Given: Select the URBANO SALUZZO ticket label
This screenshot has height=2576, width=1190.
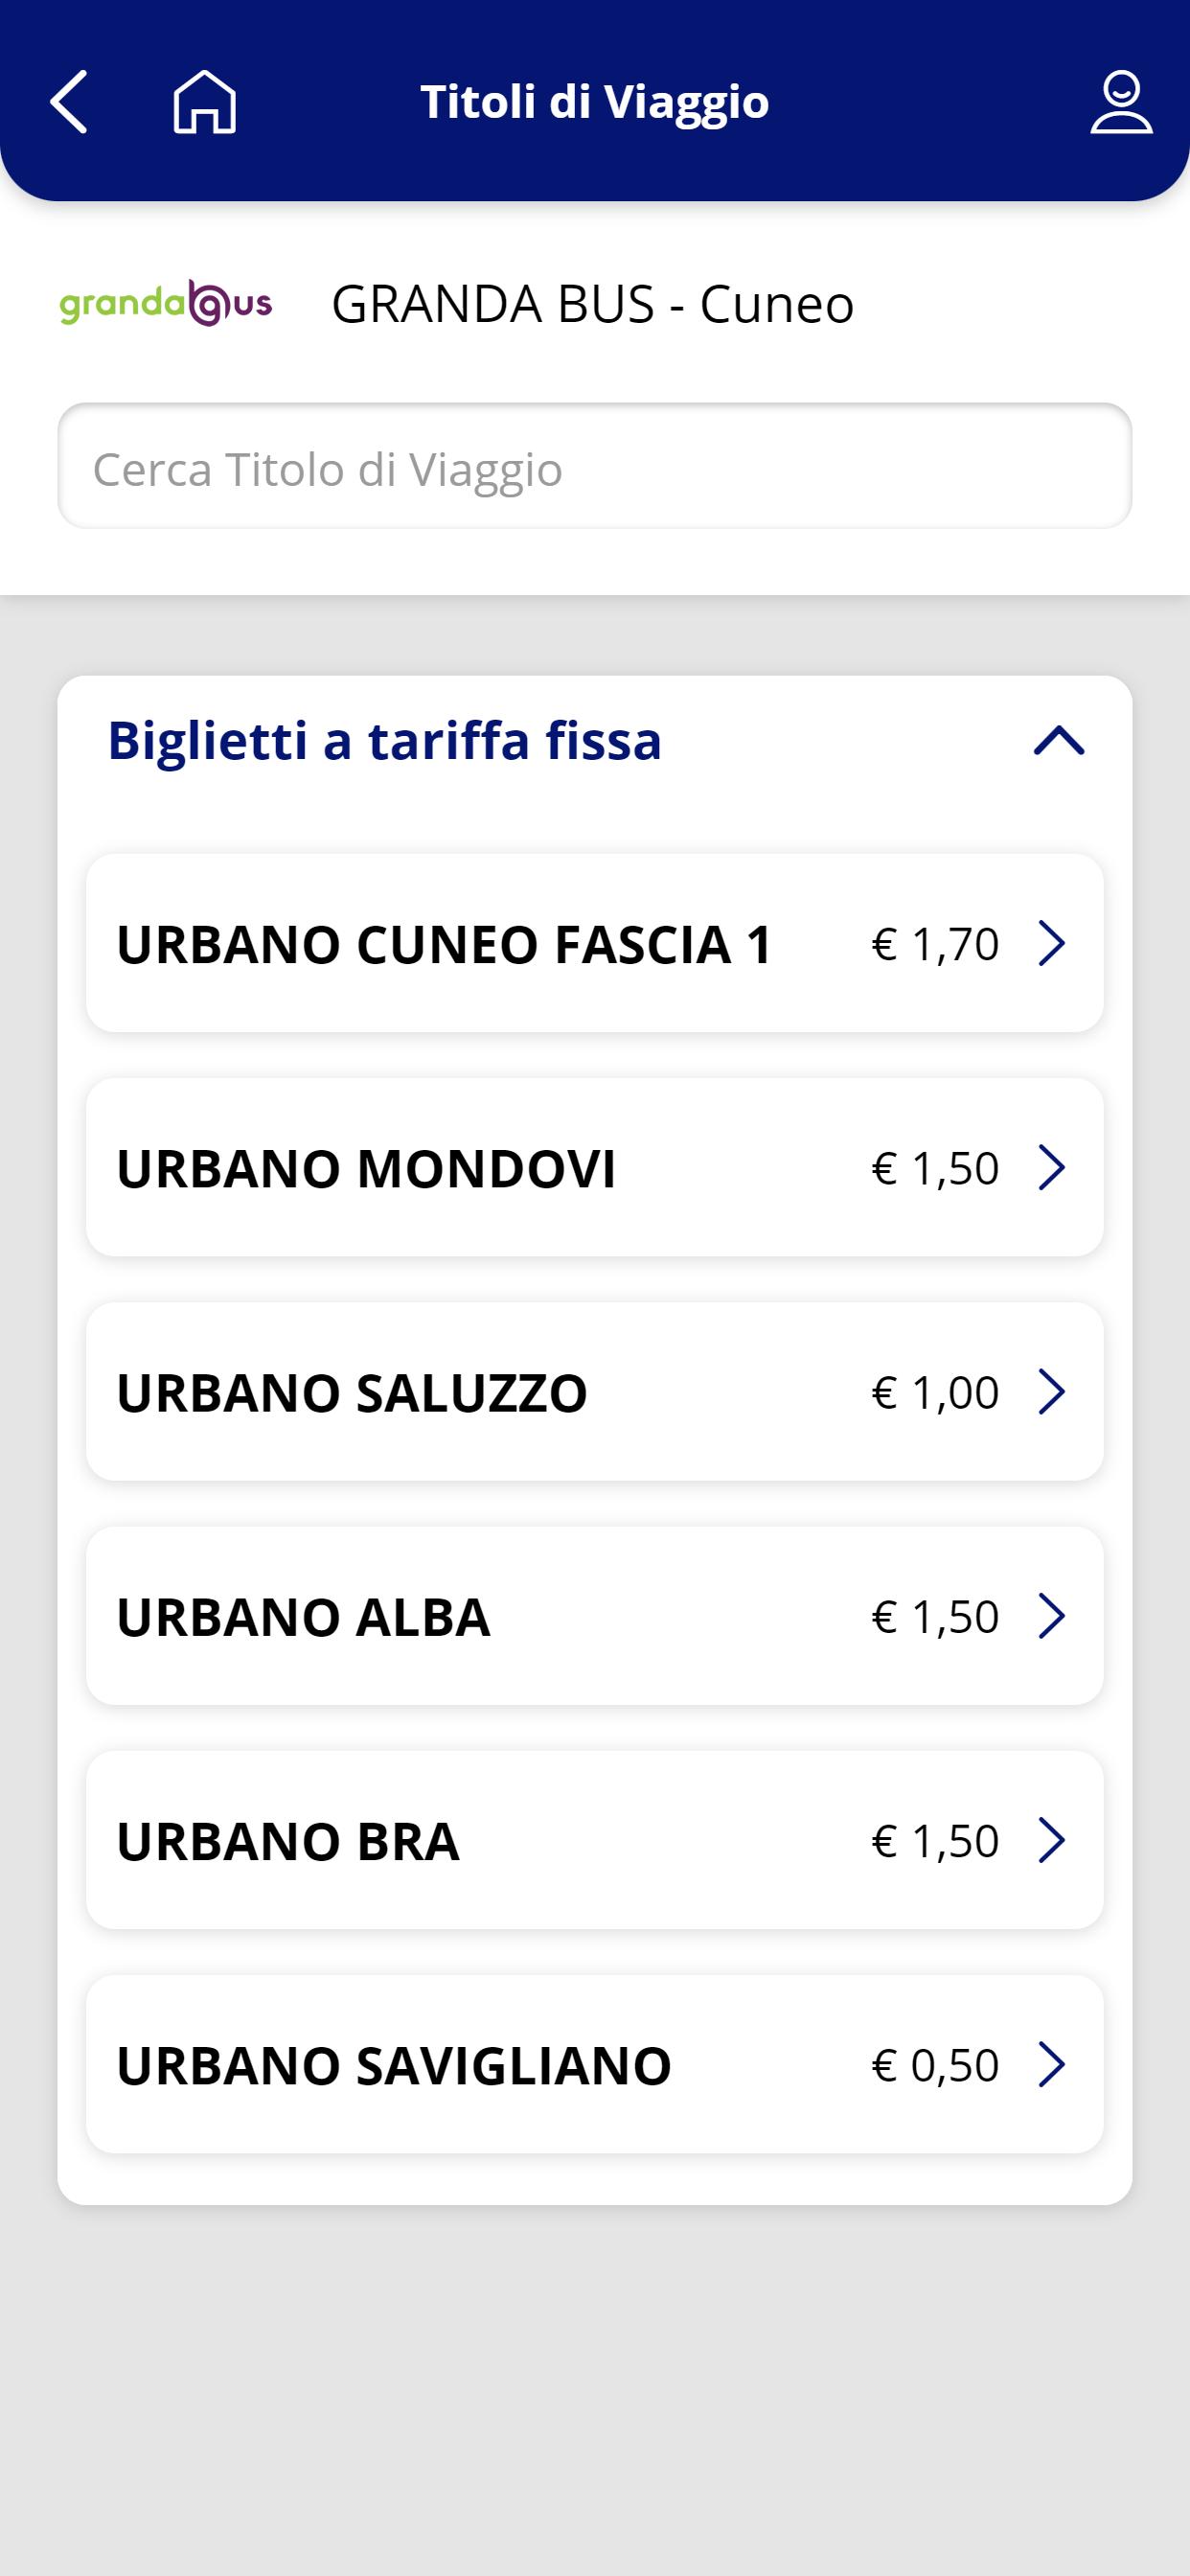Looking at the screenshot, I should point(352,1392).
